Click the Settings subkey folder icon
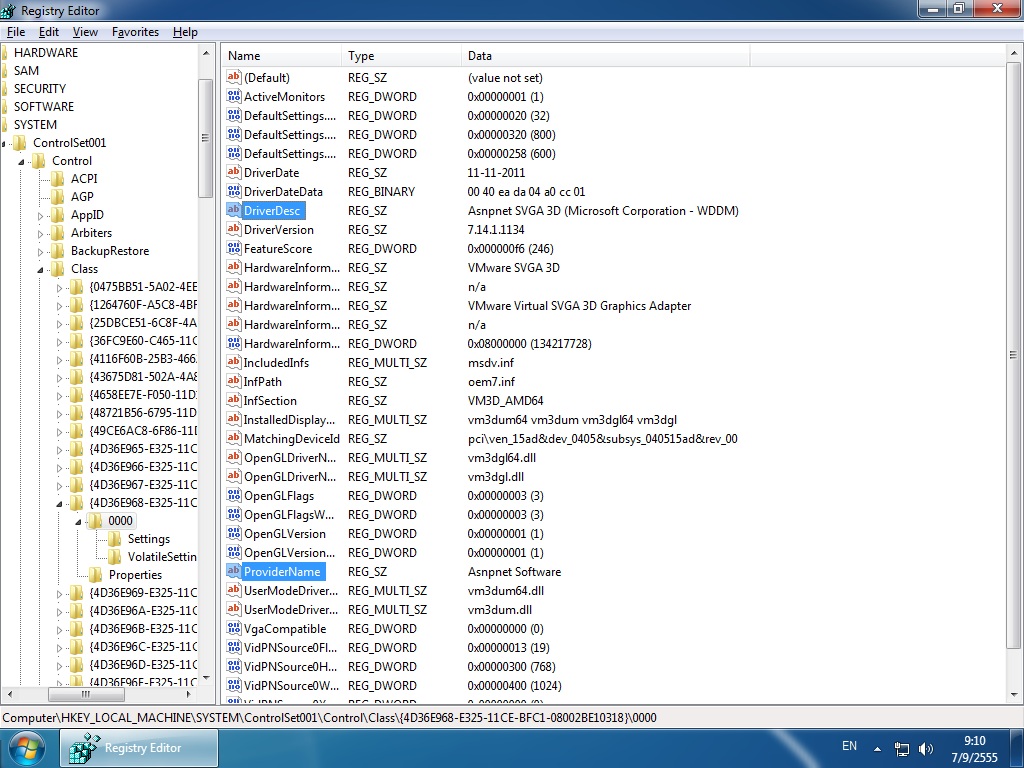Screen dimensions: 1024x768 (114, 539)
